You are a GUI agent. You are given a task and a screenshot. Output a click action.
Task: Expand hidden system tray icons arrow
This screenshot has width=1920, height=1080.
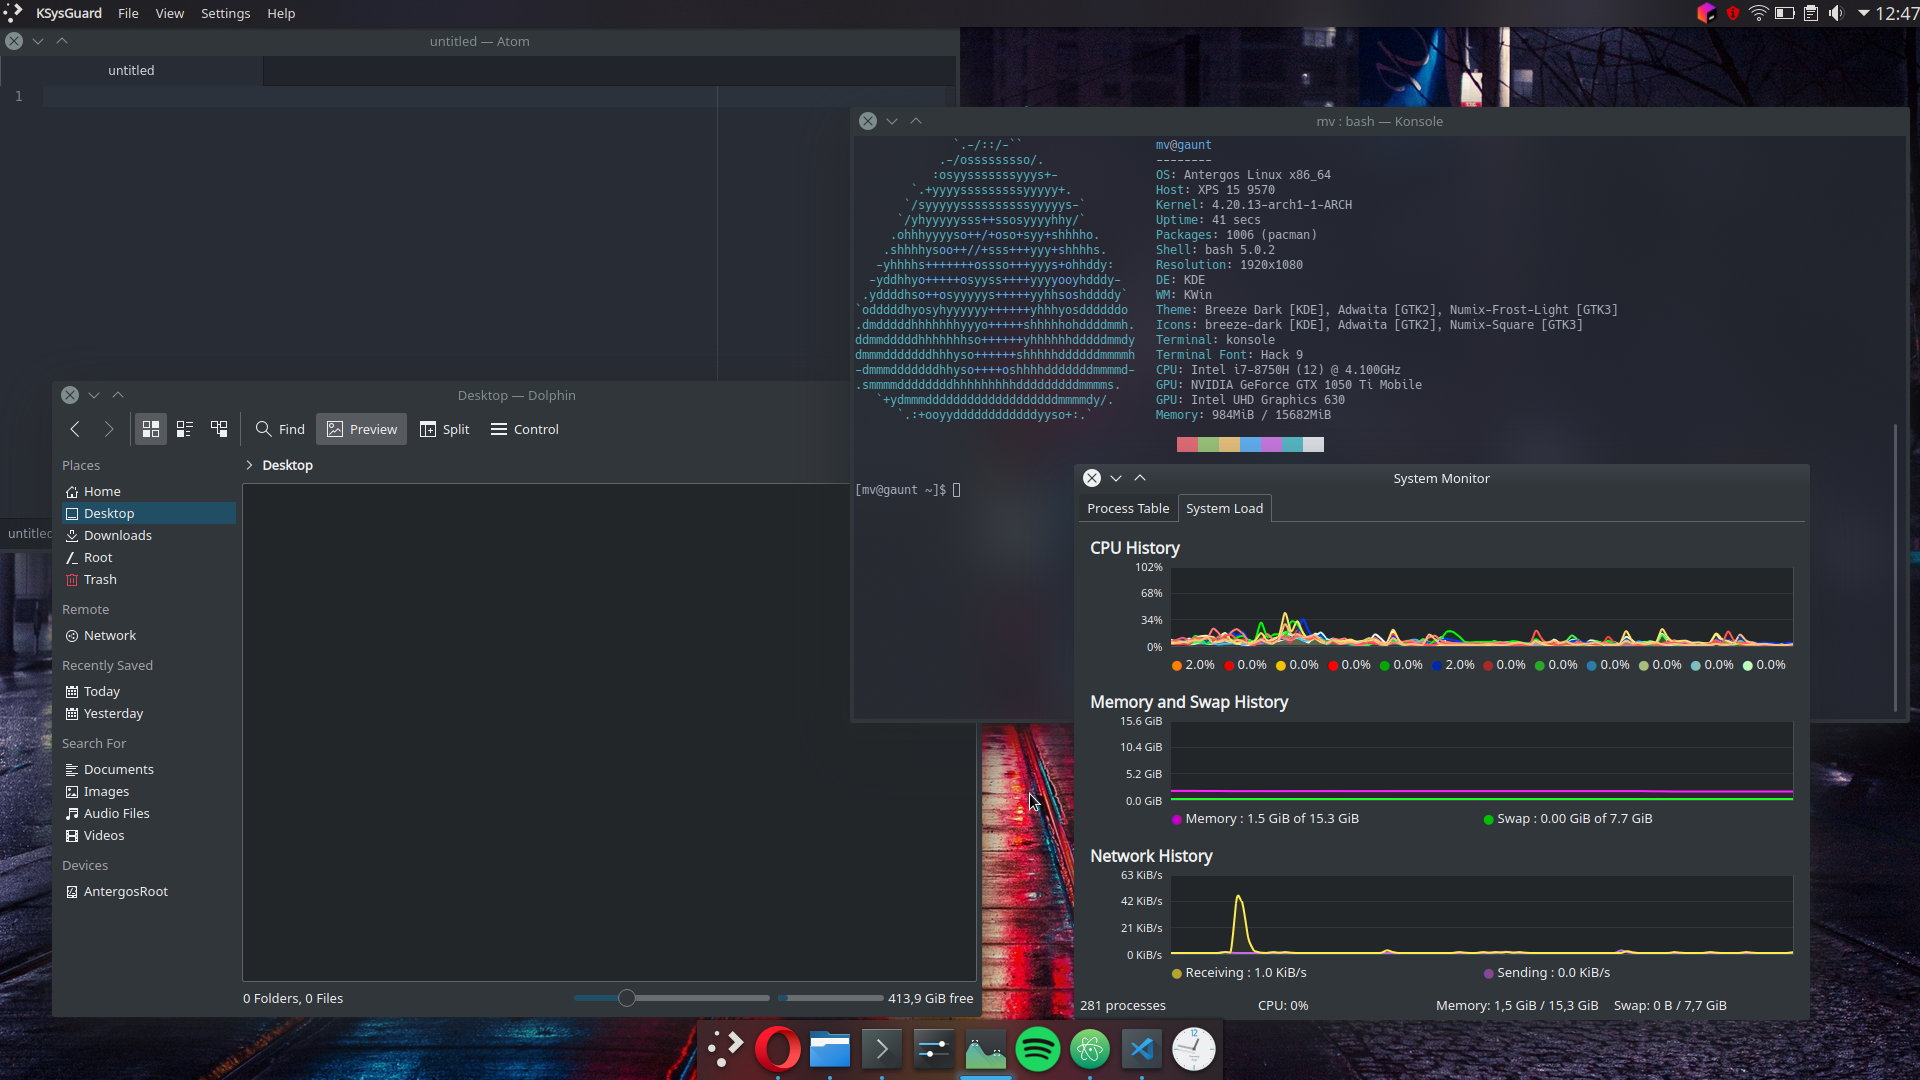pyautogui.click(x=1863, y=13)
